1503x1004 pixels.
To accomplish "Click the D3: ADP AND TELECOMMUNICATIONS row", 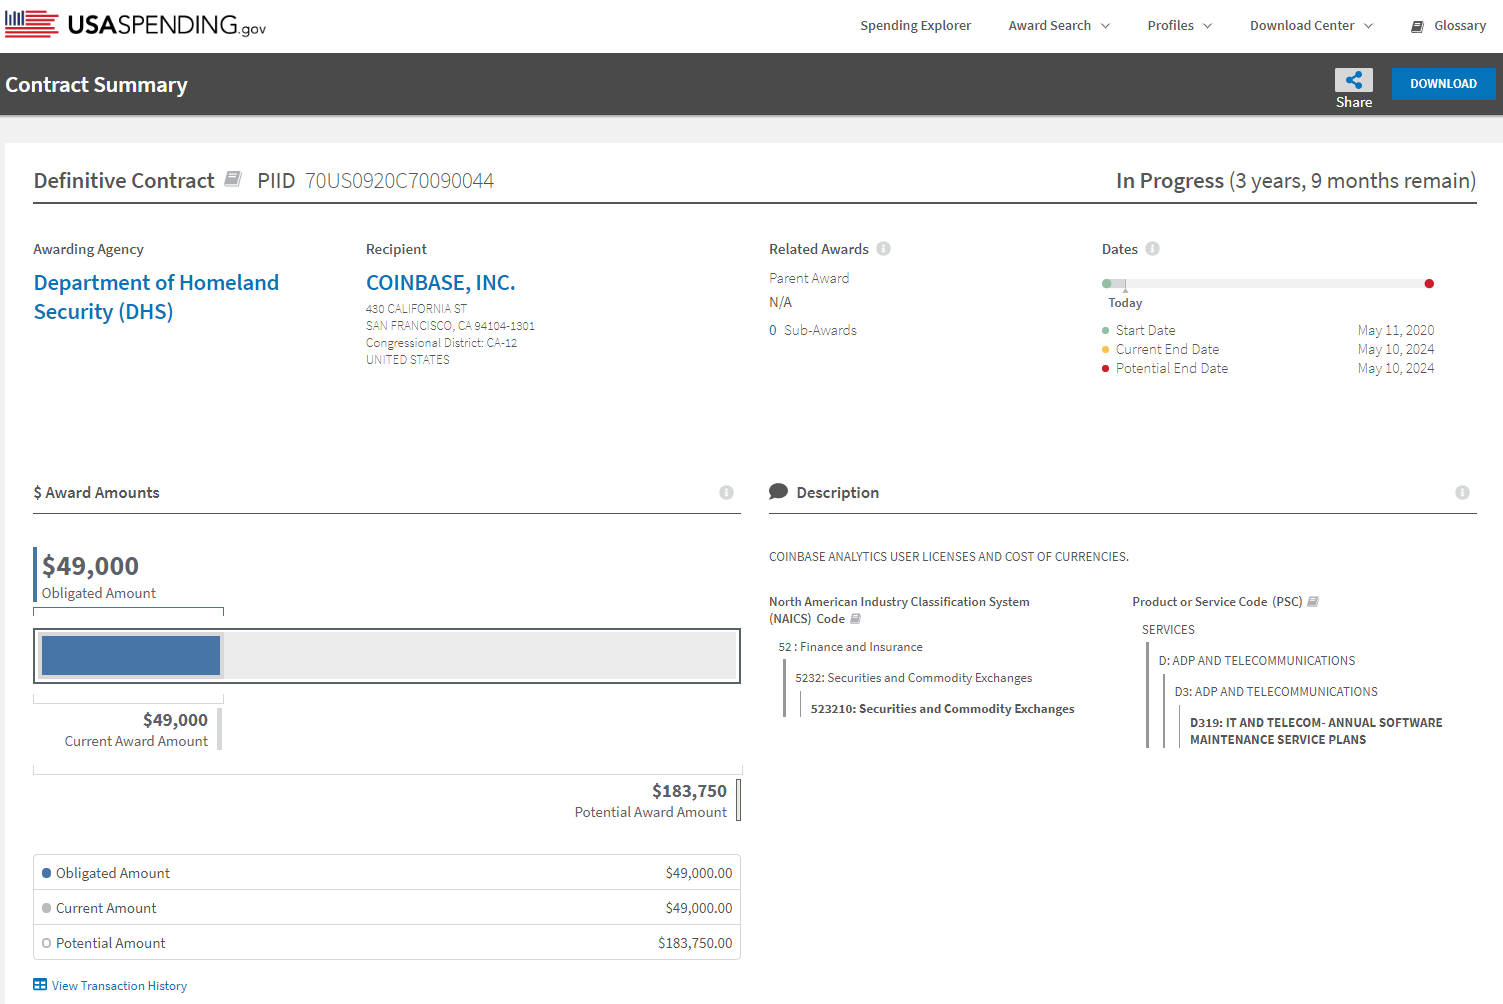I will coord(1276,692).
